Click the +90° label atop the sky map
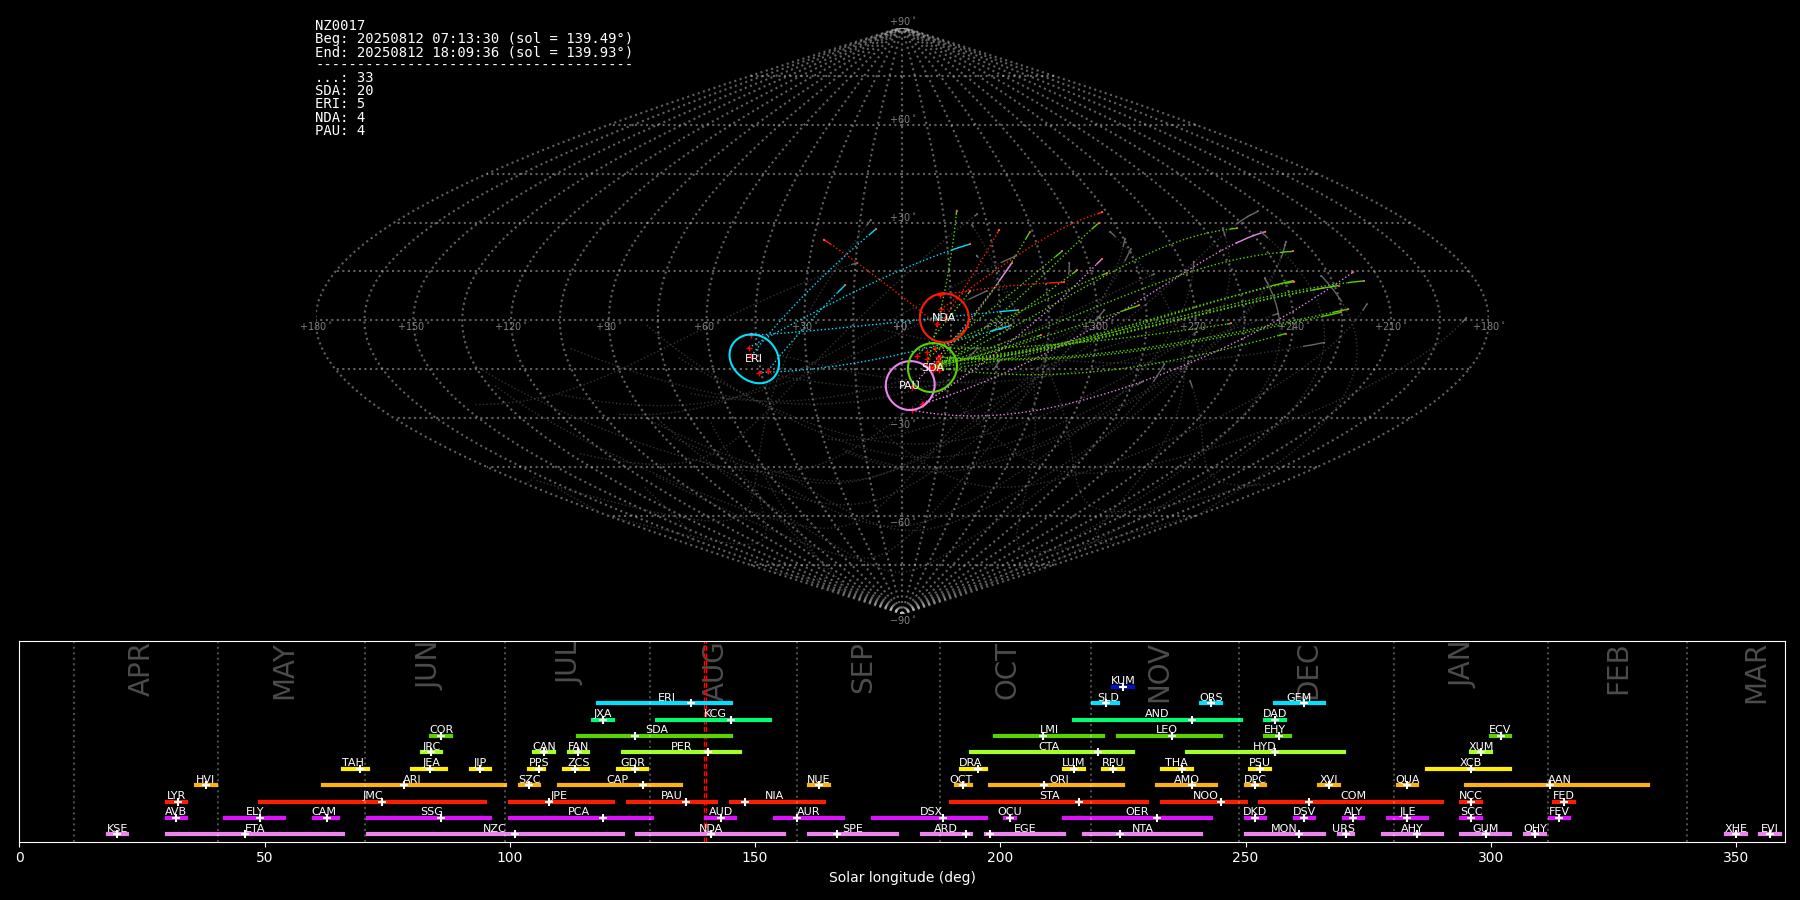This screenshot has width=1800, height=900. tap(902, 22)
